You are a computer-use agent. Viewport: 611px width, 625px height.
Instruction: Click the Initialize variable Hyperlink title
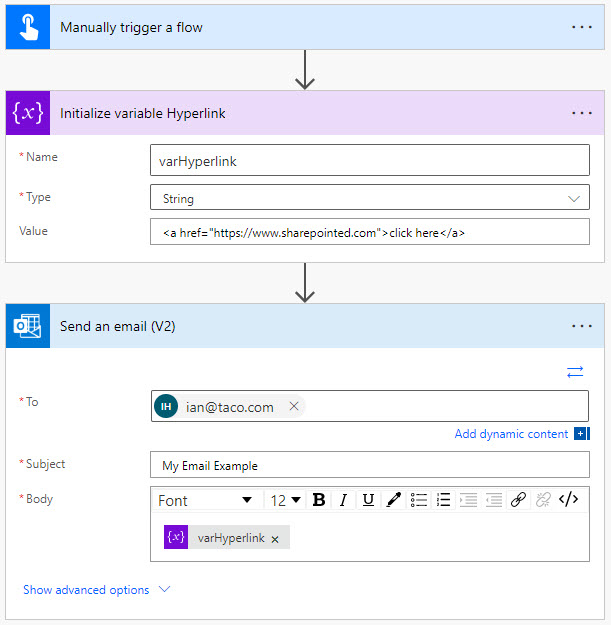(142, 113)
